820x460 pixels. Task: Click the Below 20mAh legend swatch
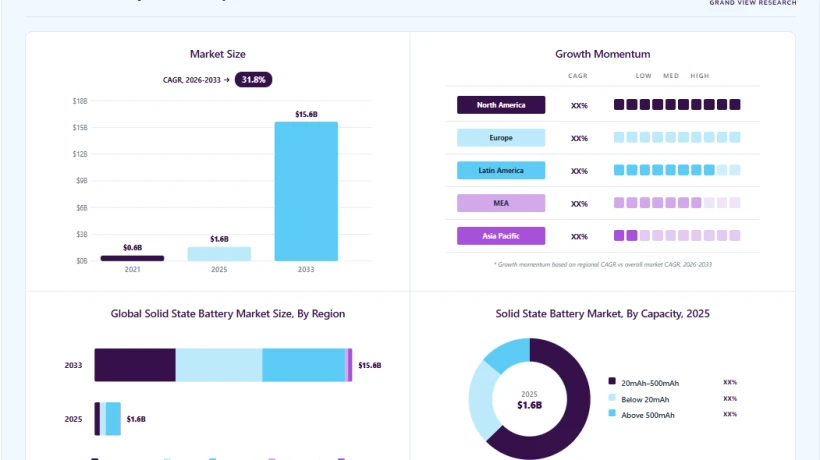[x=612, y=397]
